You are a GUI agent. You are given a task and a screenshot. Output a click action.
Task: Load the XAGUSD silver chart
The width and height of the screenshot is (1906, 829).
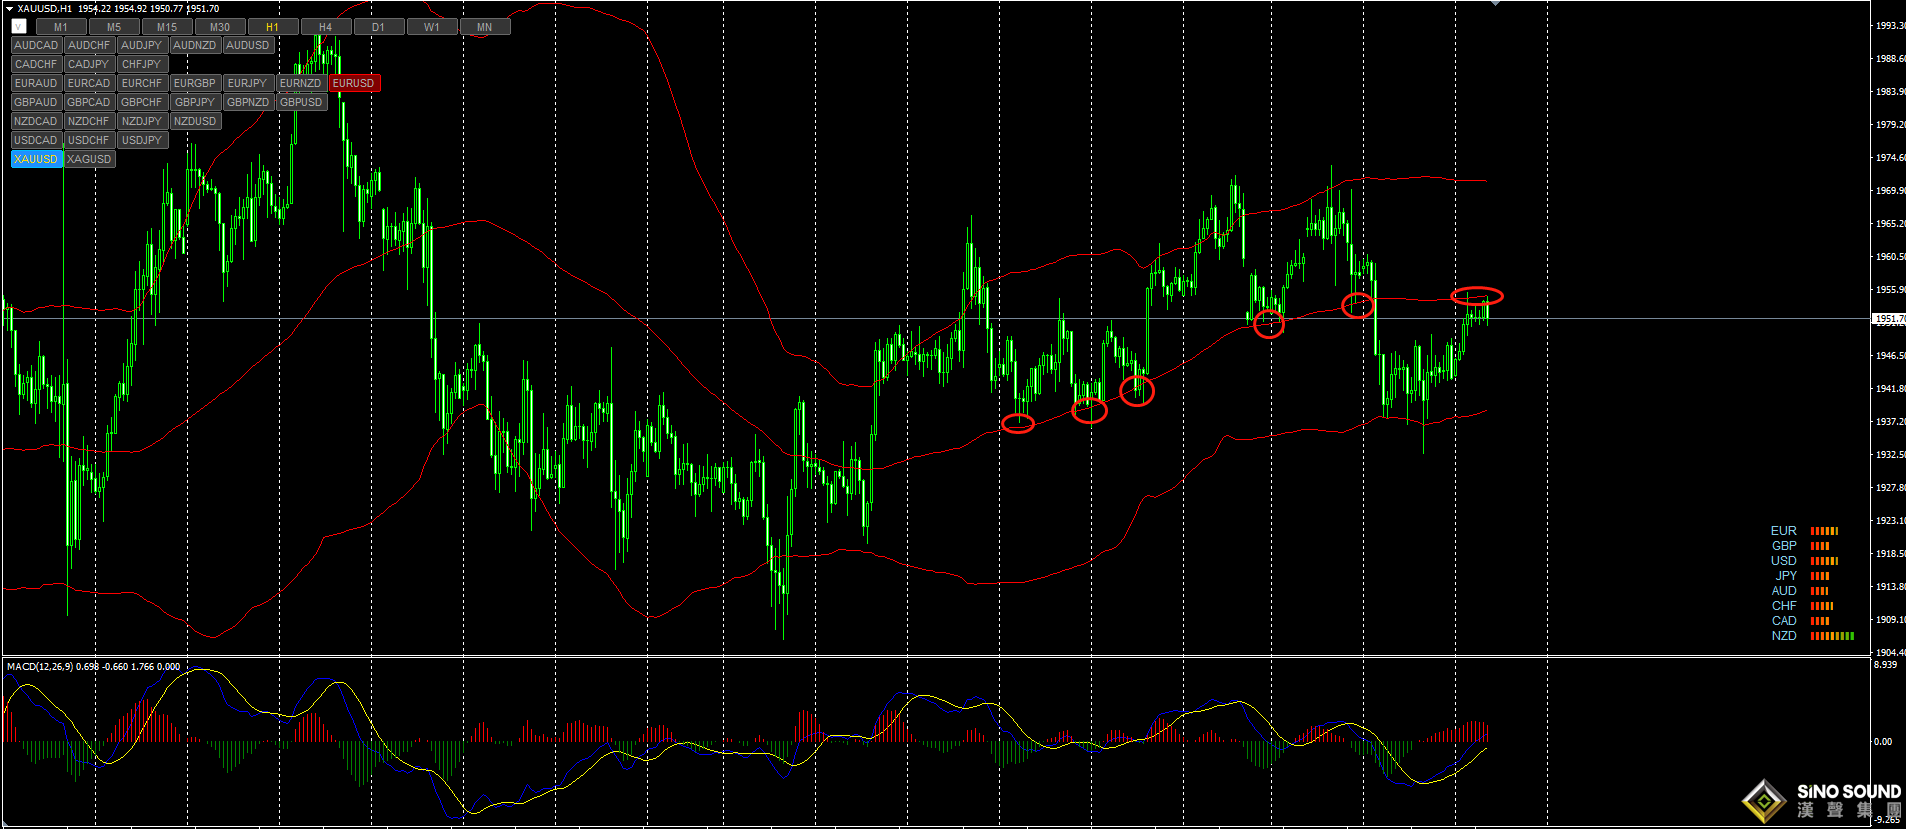[x=89, y=159]
